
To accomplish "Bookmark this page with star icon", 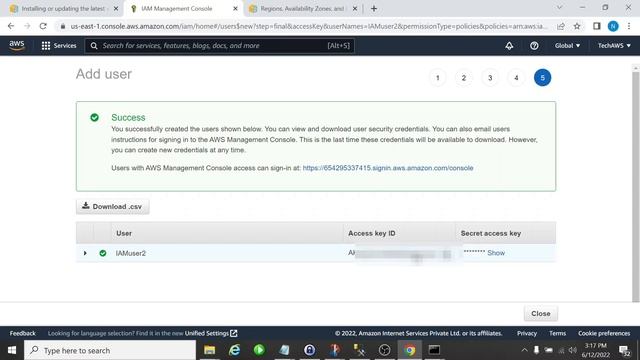I will pos(577,26).
